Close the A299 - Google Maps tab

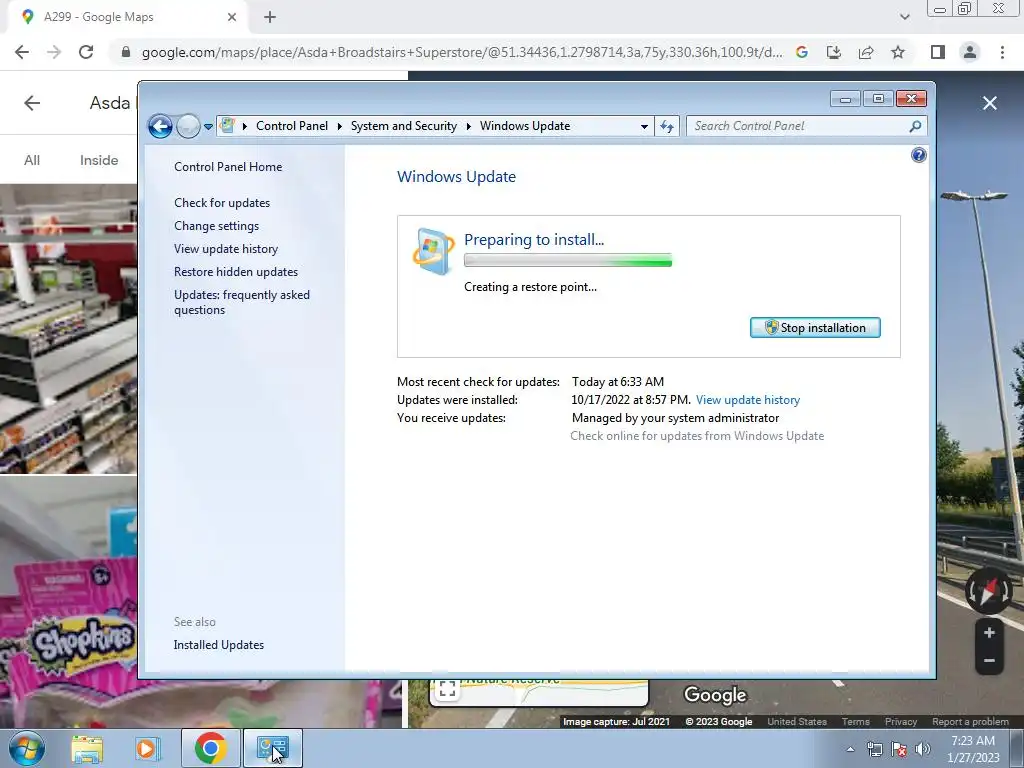point(232,17)
